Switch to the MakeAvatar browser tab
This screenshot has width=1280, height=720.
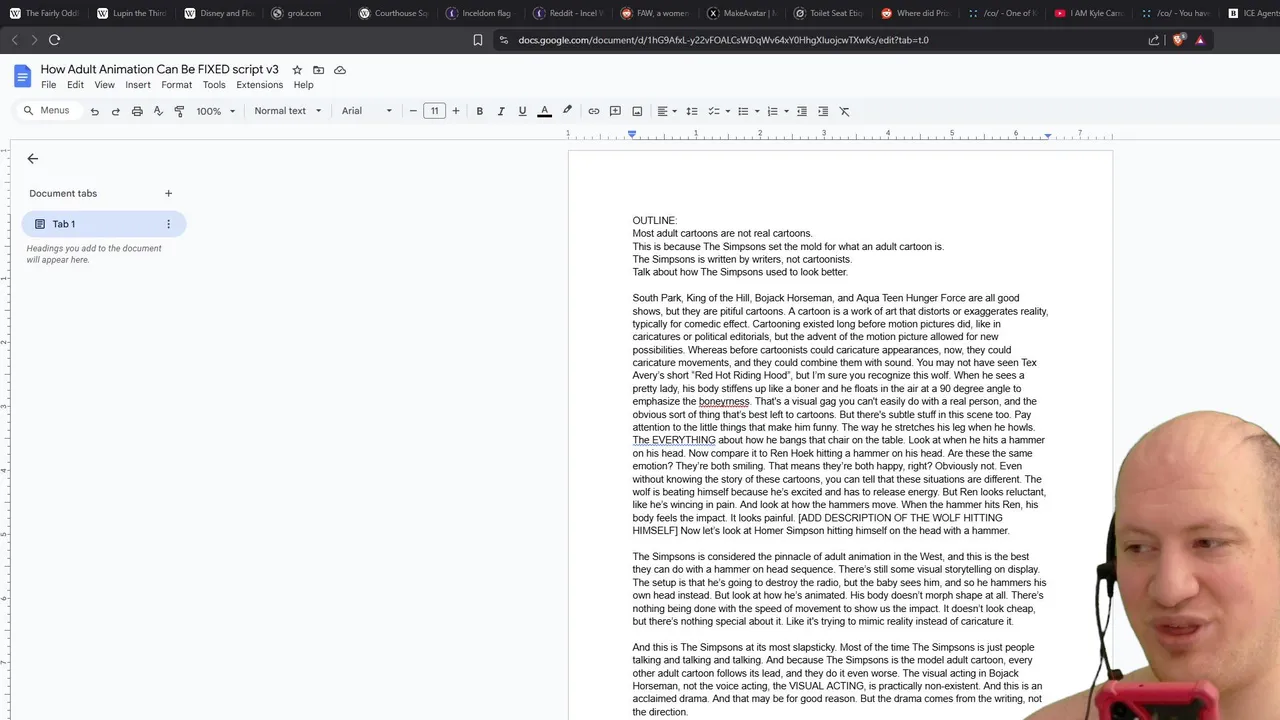(x=740, y=13)
